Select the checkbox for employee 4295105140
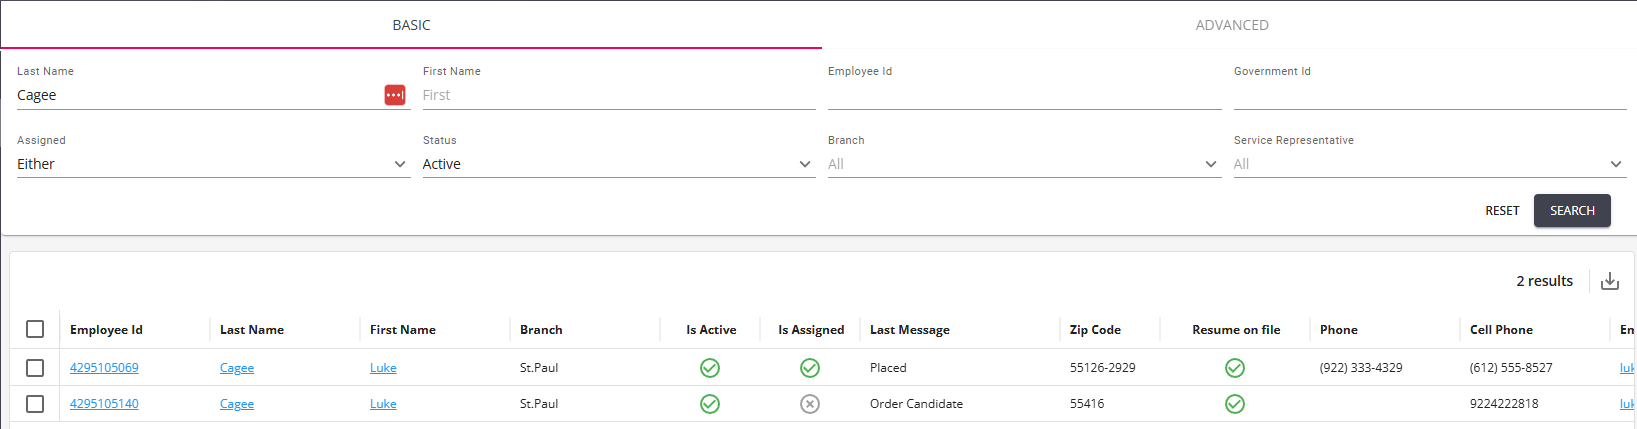Image resolution: width=1637 pixels, height=429 pixels. (x=35, y=404)
